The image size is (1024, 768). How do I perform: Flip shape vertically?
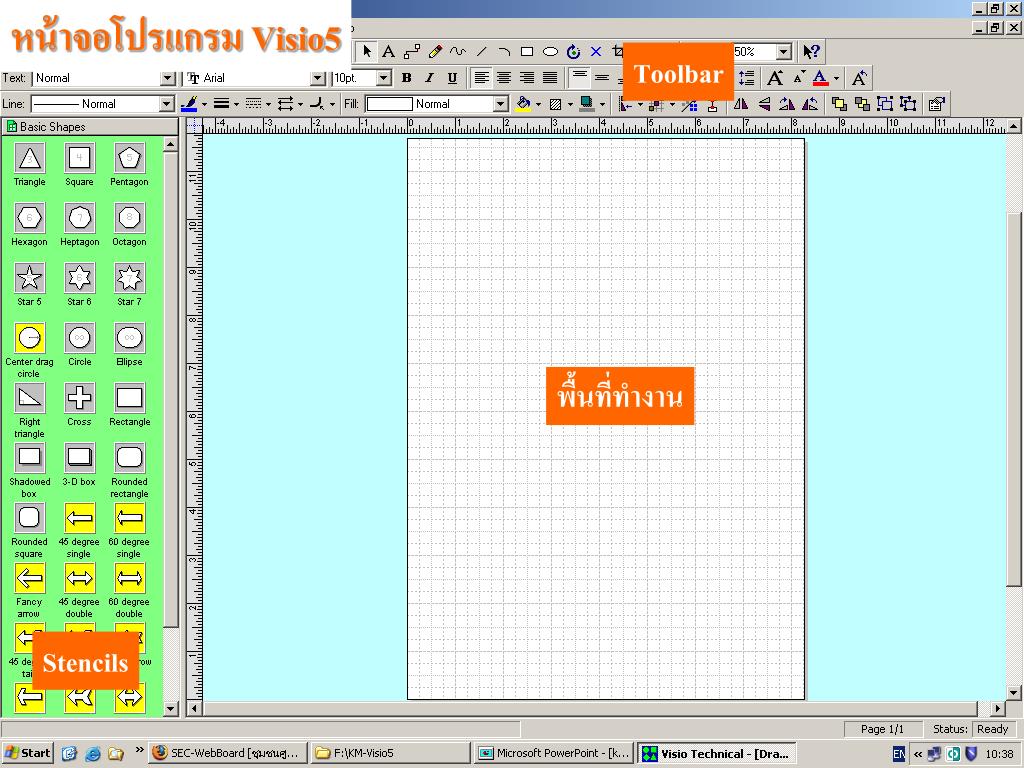point(764,104)
